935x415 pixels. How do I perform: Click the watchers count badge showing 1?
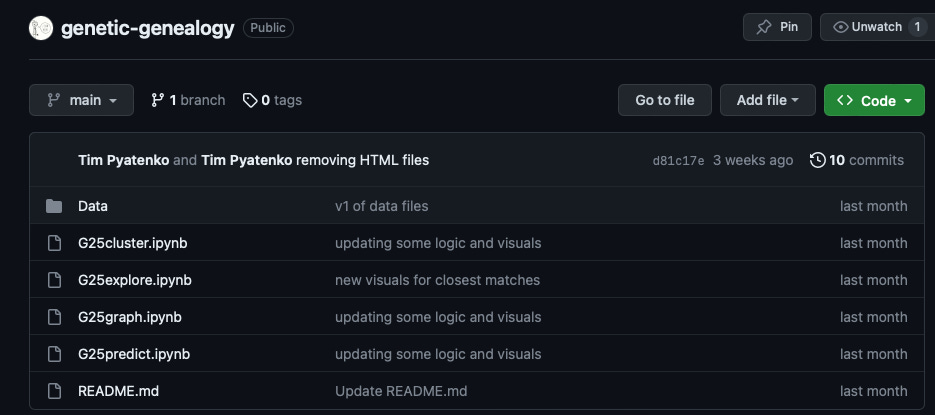tap(917, 27)
